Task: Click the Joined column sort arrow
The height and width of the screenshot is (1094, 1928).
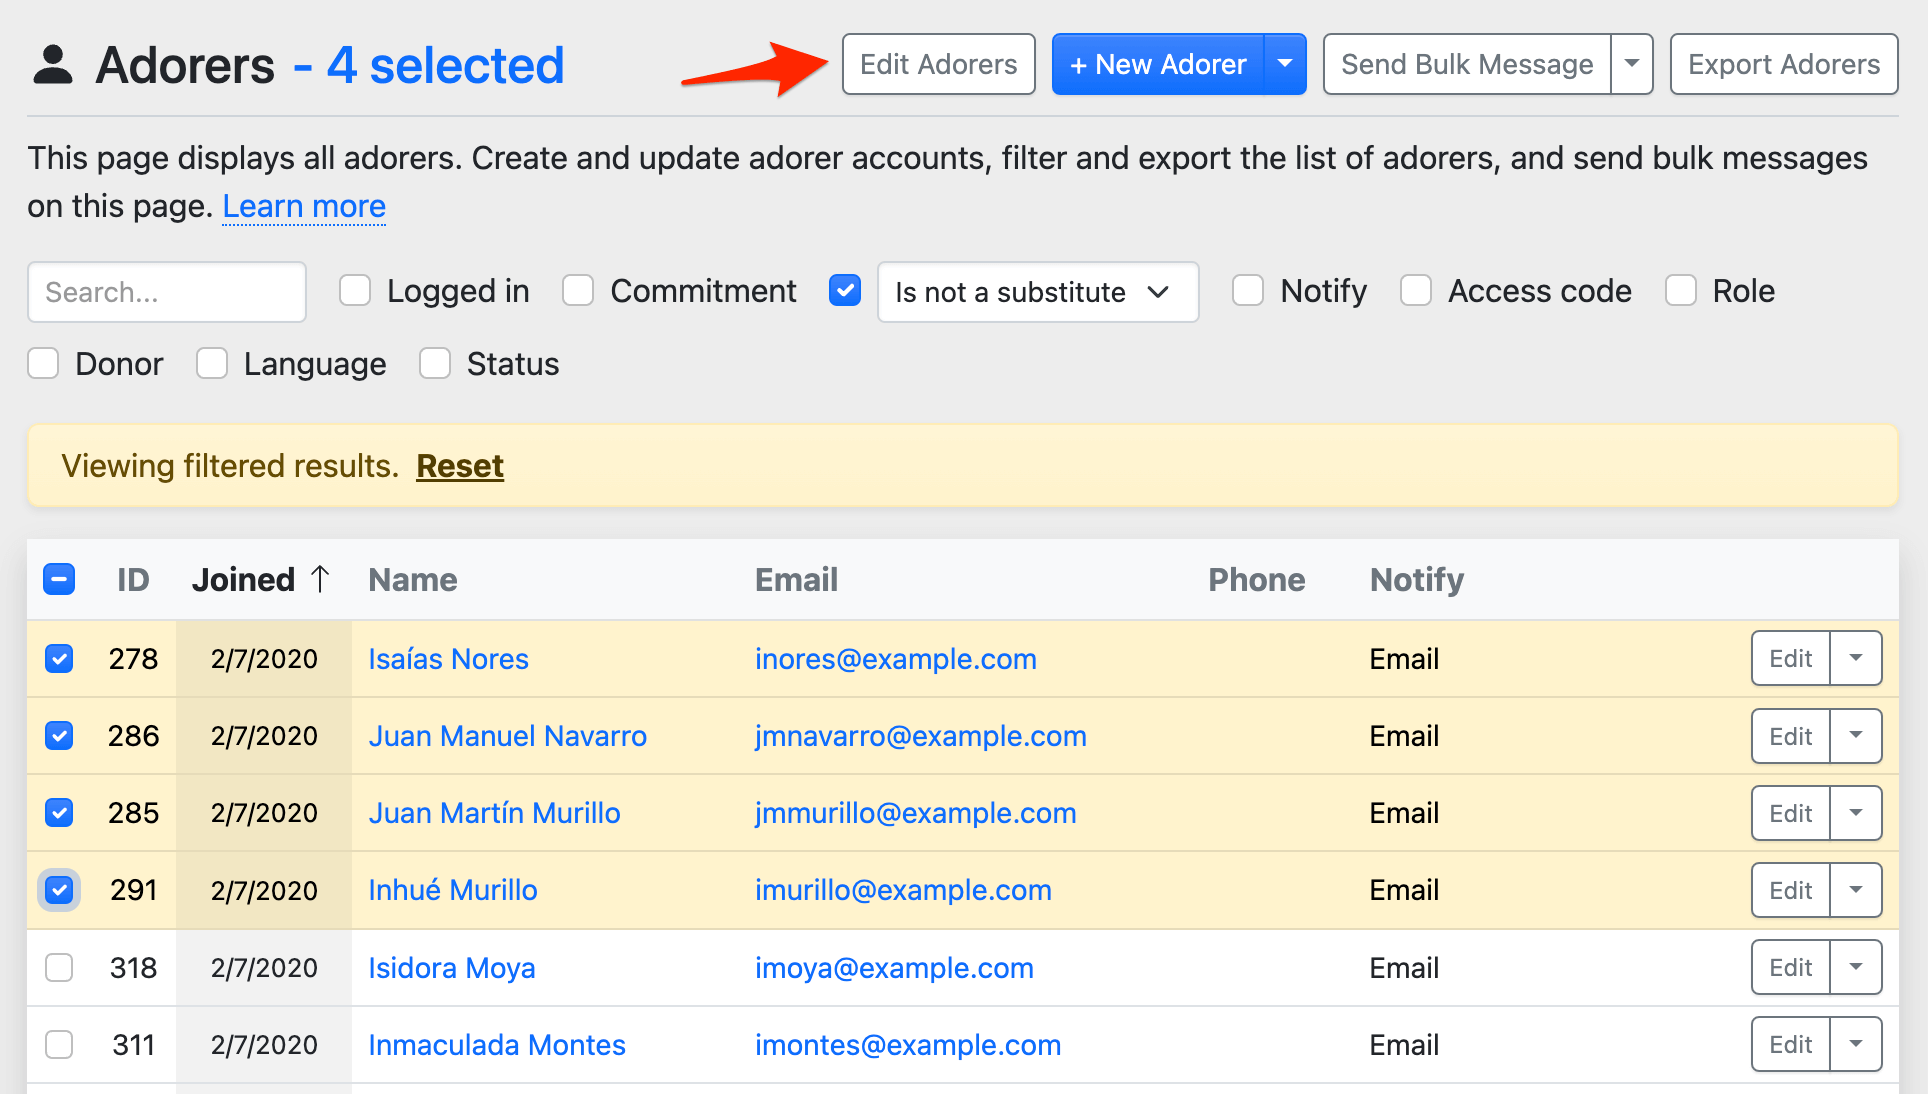Action: [x=320, y=579]
